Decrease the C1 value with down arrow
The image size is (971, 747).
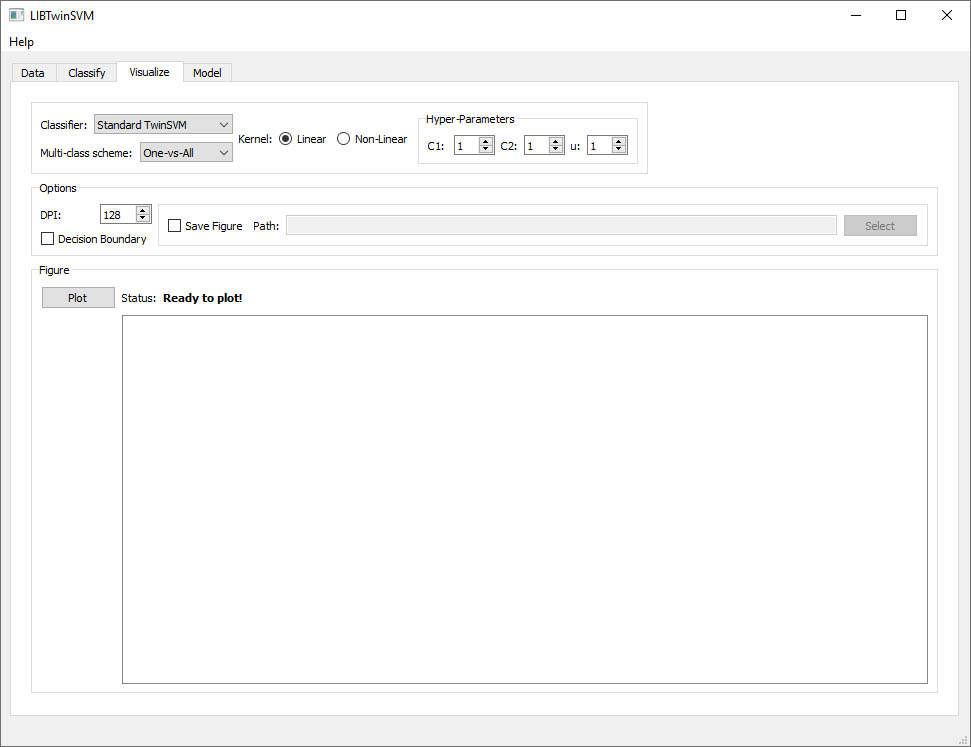tap(486, 149)
